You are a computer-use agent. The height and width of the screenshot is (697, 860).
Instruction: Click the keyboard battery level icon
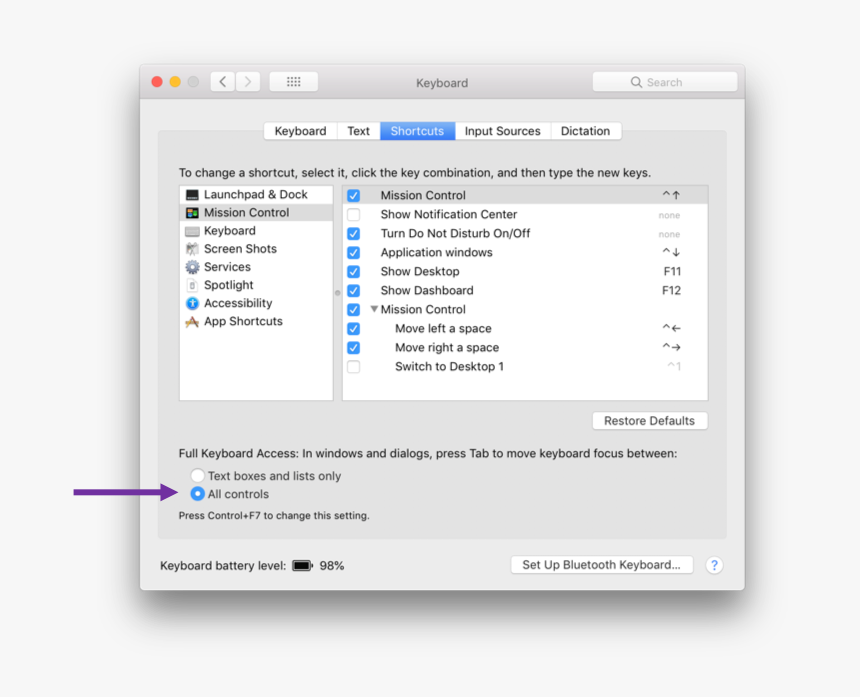click(x=302, y=565)
